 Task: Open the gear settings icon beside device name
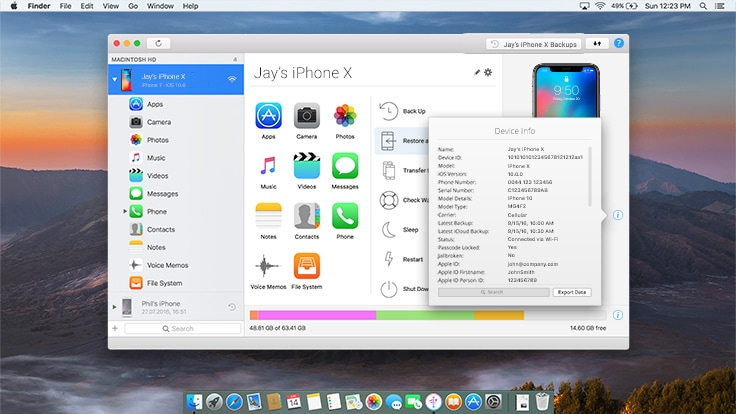(488, 73)
